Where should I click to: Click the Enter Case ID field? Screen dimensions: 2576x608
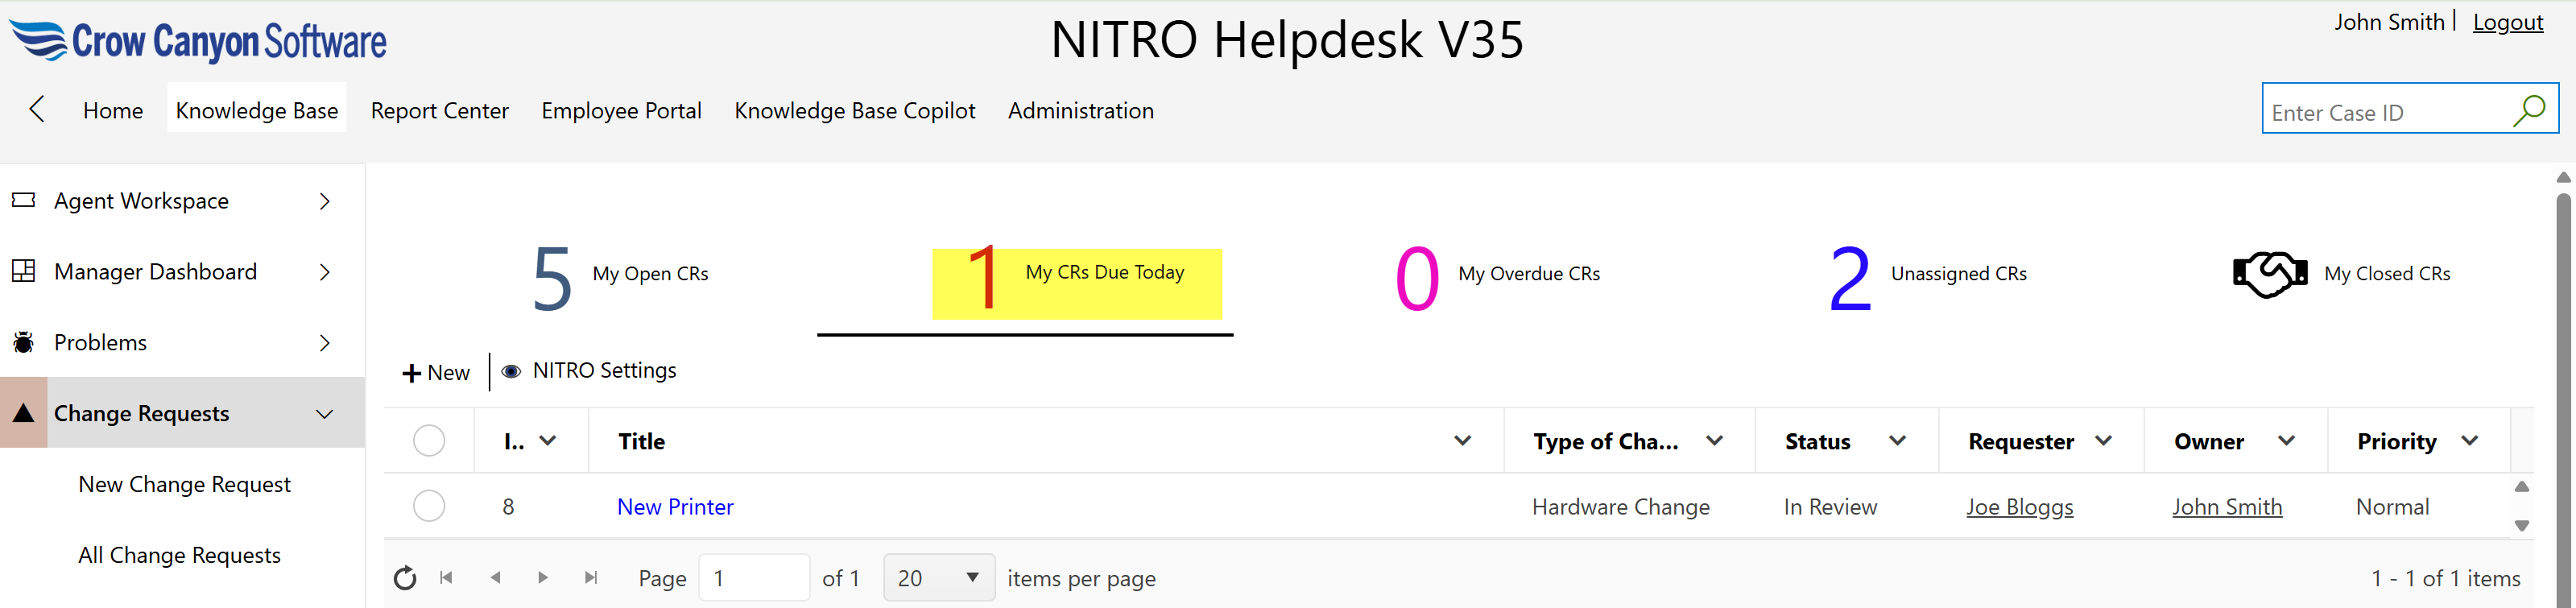(x=2385, y=112)
